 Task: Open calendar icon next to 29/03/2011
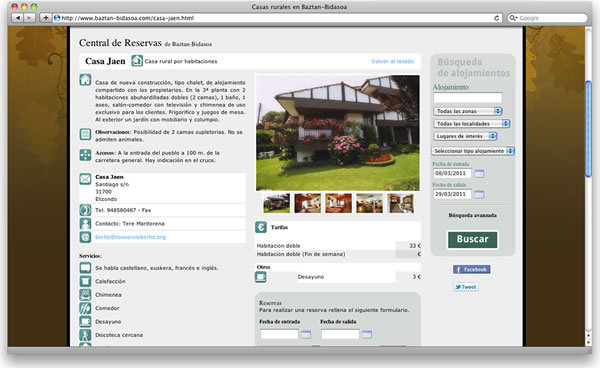point(479,194)
